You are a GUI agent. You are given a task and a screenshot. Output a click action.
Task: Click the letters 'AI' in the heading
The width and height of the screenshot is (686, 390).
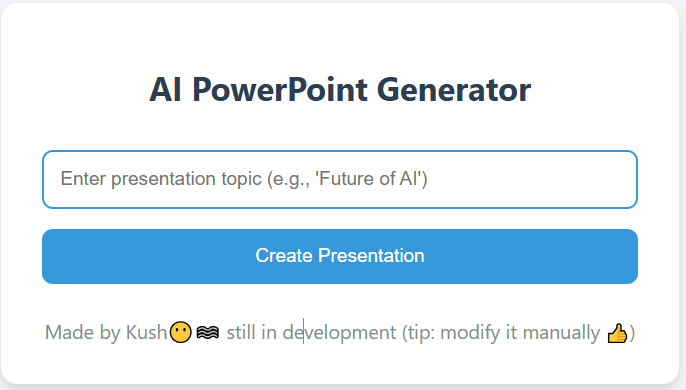click(165, 90)
